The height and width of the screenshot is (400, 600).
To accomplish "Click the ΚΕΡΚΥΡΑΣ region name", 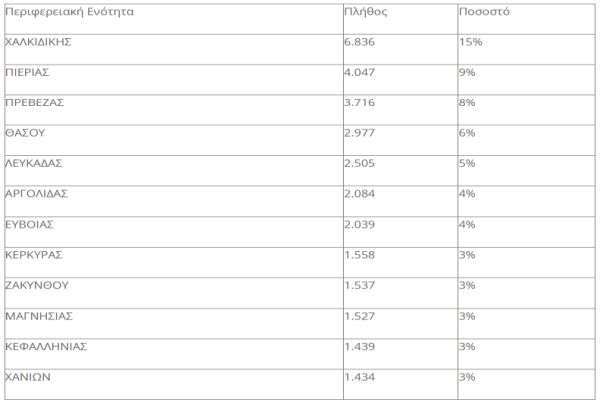I will (x=34, y=255).
